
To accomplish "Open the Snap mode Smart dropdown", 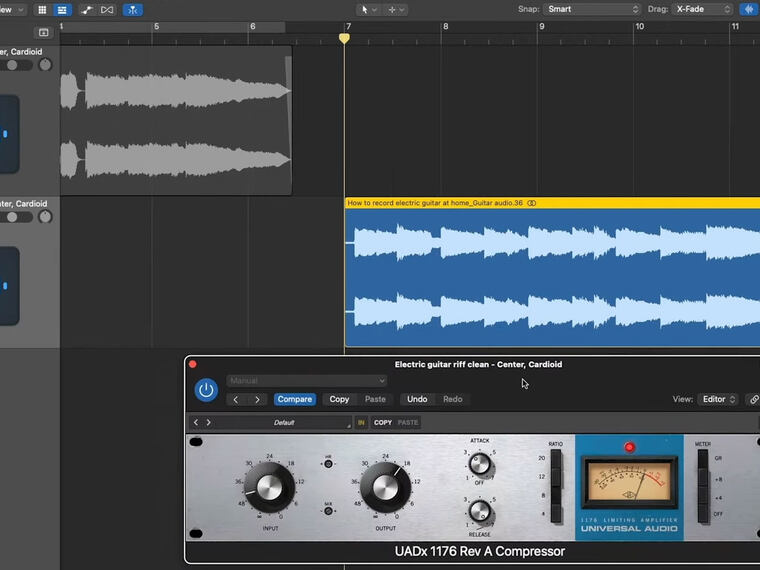I will tap(592, 9).
